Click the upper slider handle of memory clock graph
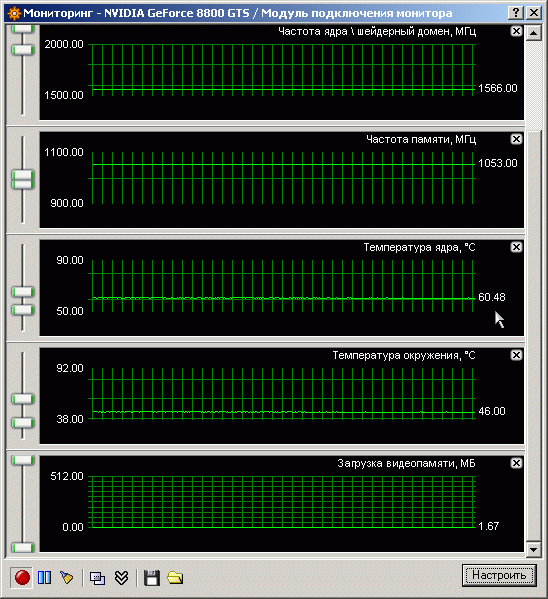This screenshot has width=548, height=599. pos(23,175)
